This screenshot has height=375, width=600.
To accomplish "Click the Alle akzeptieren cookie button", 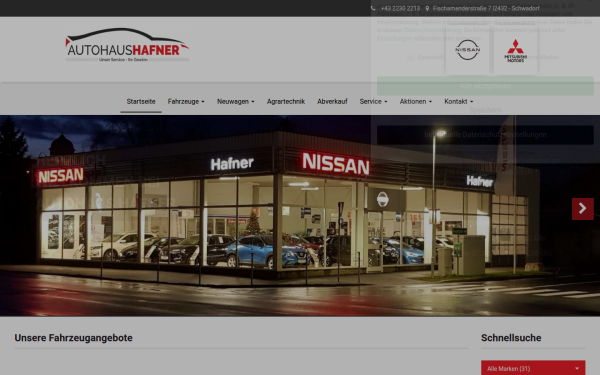I will [485, 86].
